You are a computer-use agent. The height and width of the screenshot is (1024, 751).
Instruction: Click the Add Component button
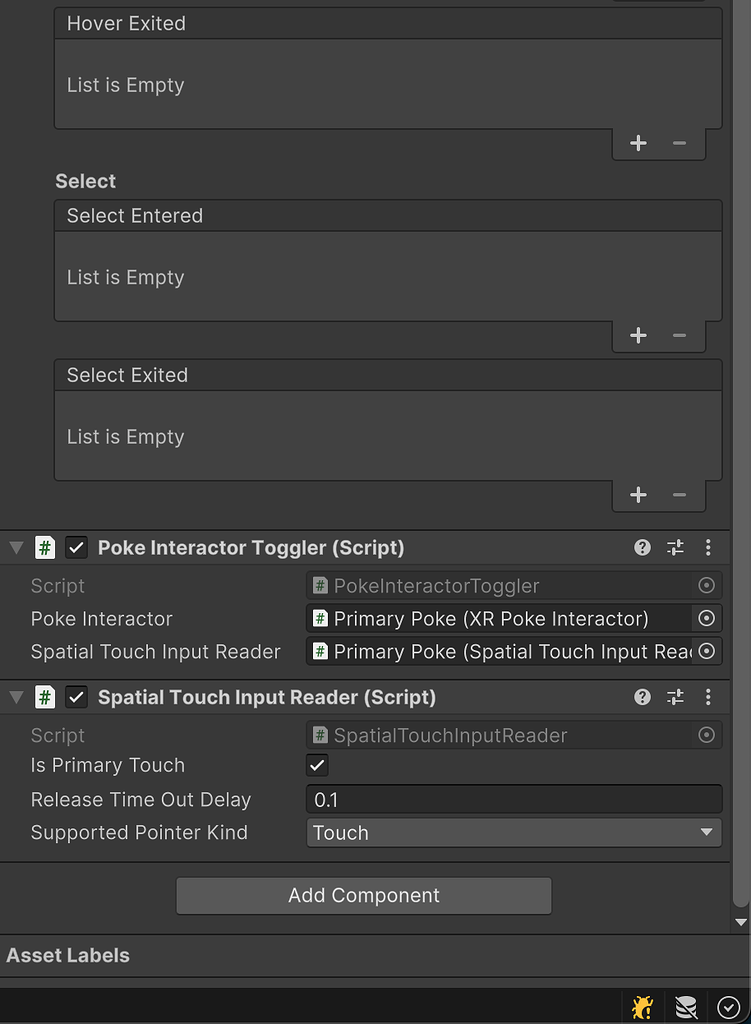pos(363,896)
